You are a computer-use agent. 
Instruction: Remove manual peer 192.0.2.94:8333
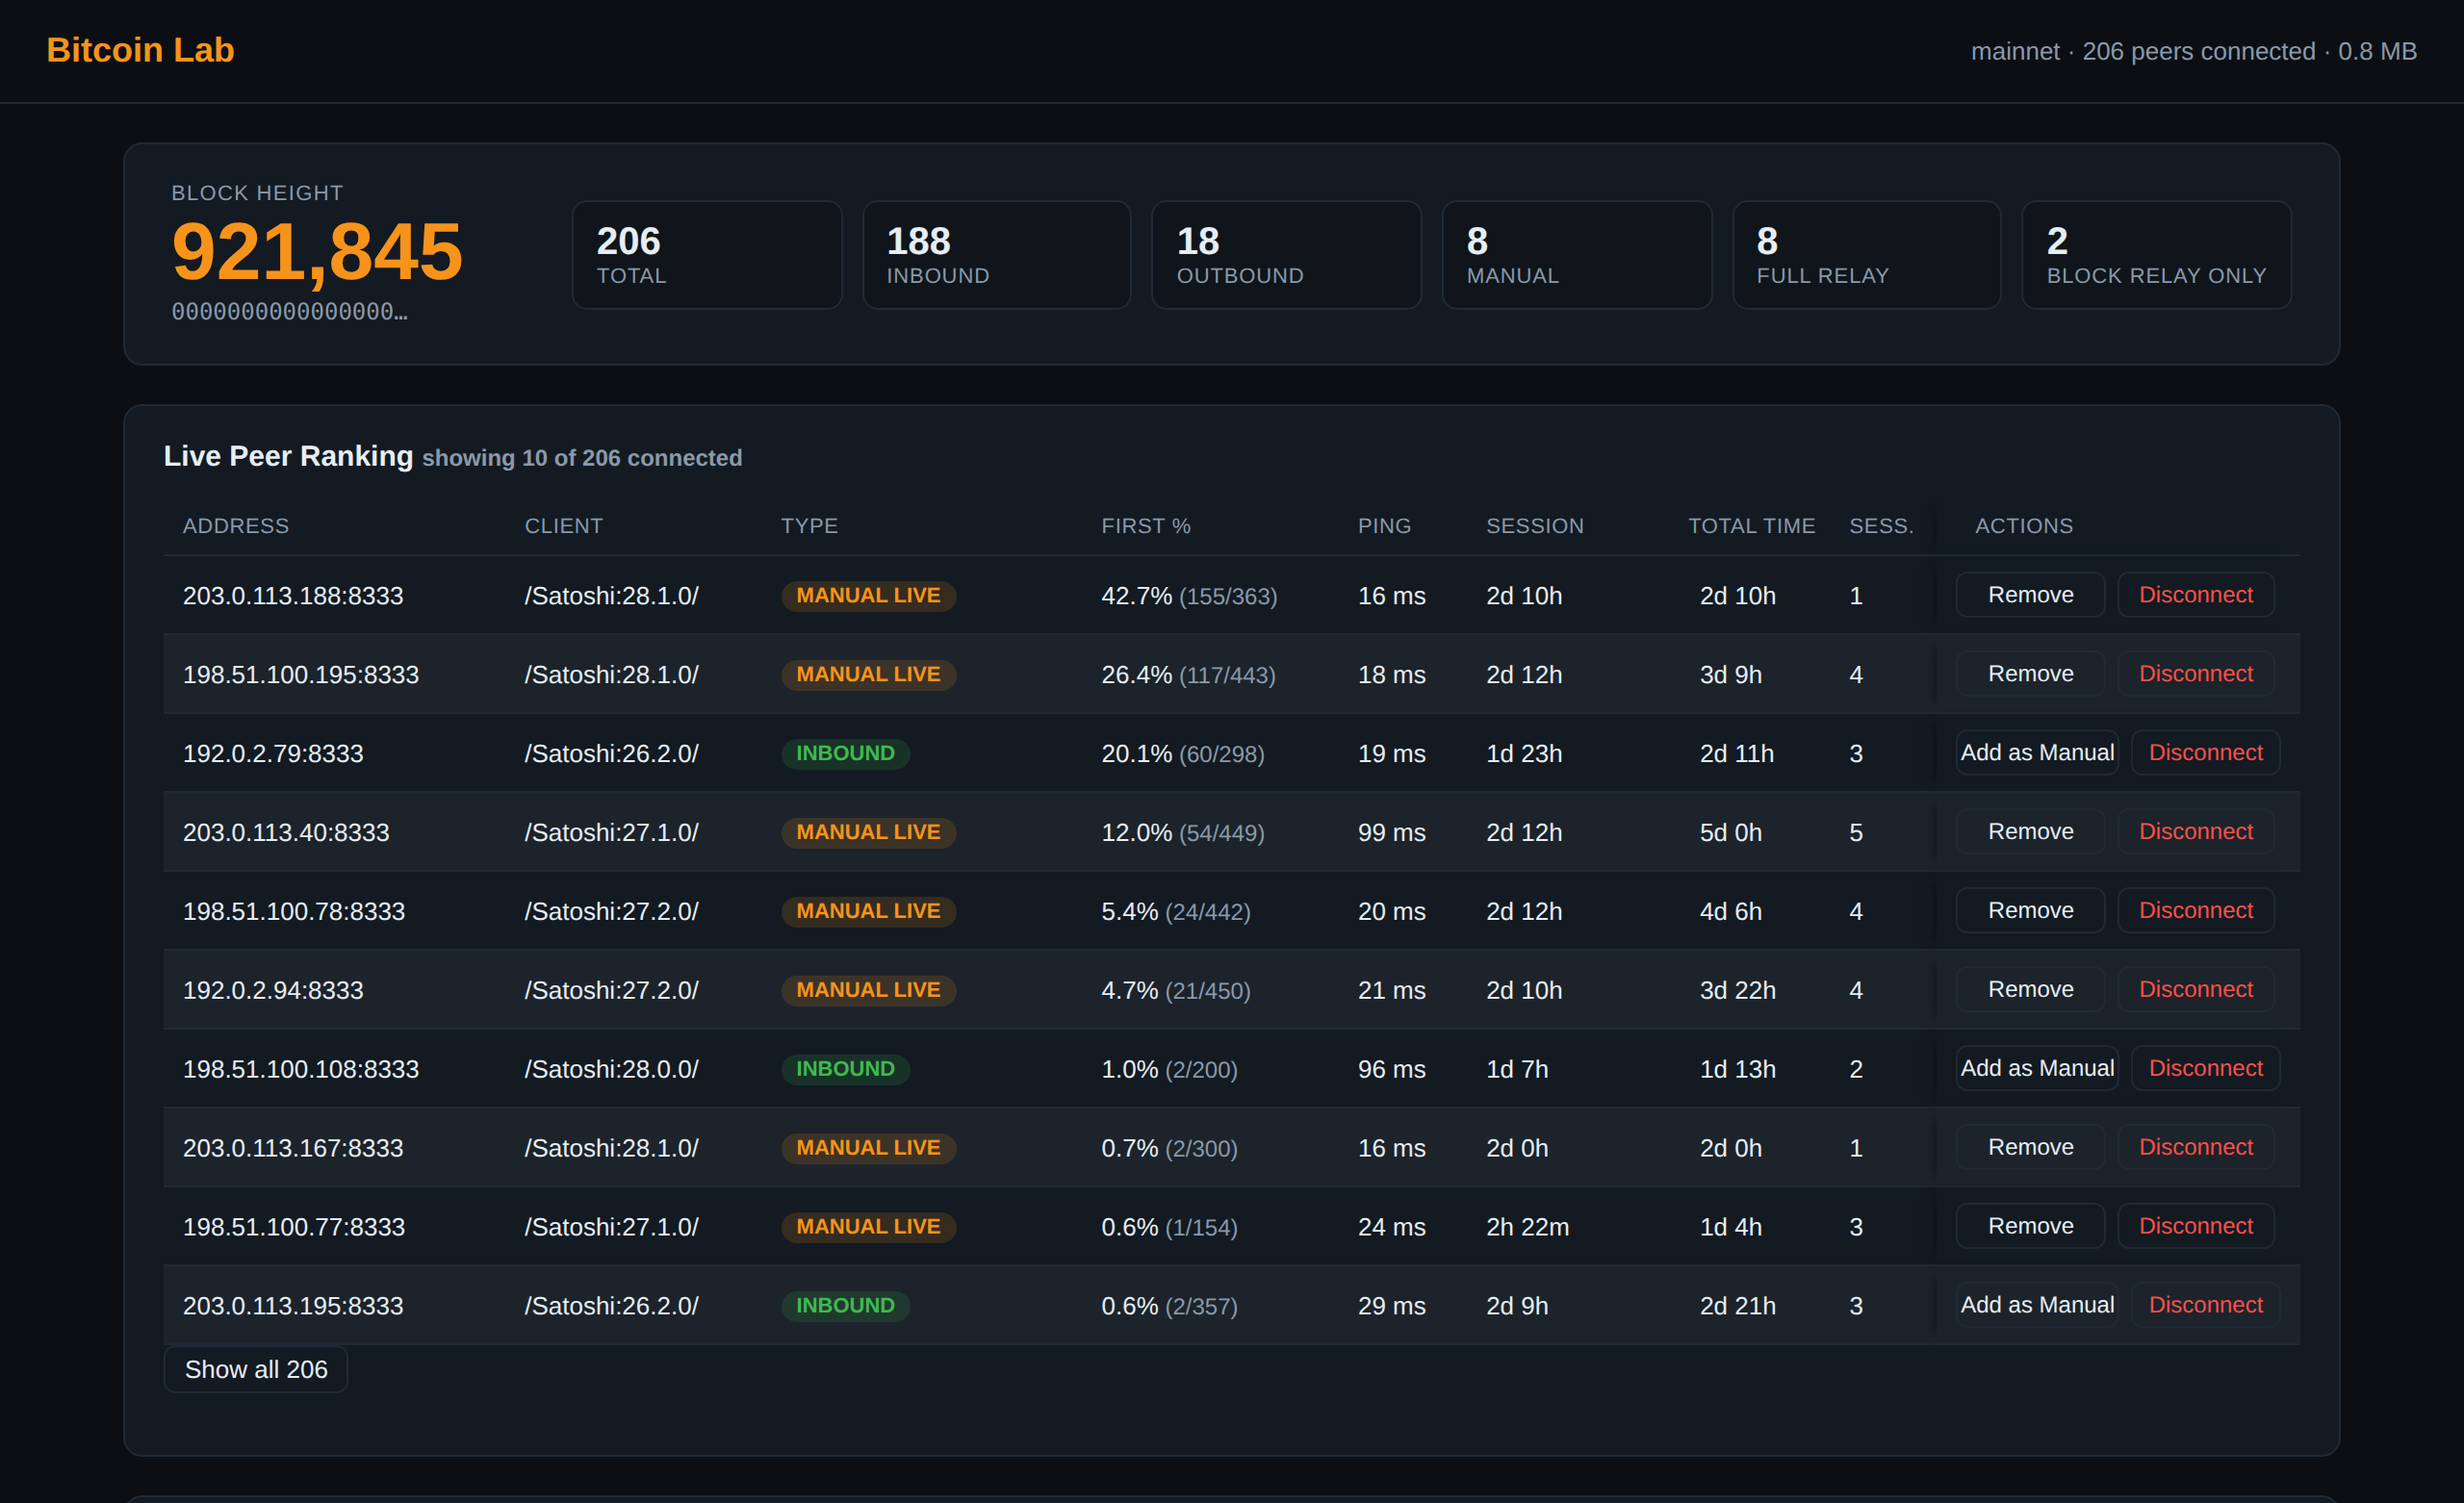(x=2030, y=990)
